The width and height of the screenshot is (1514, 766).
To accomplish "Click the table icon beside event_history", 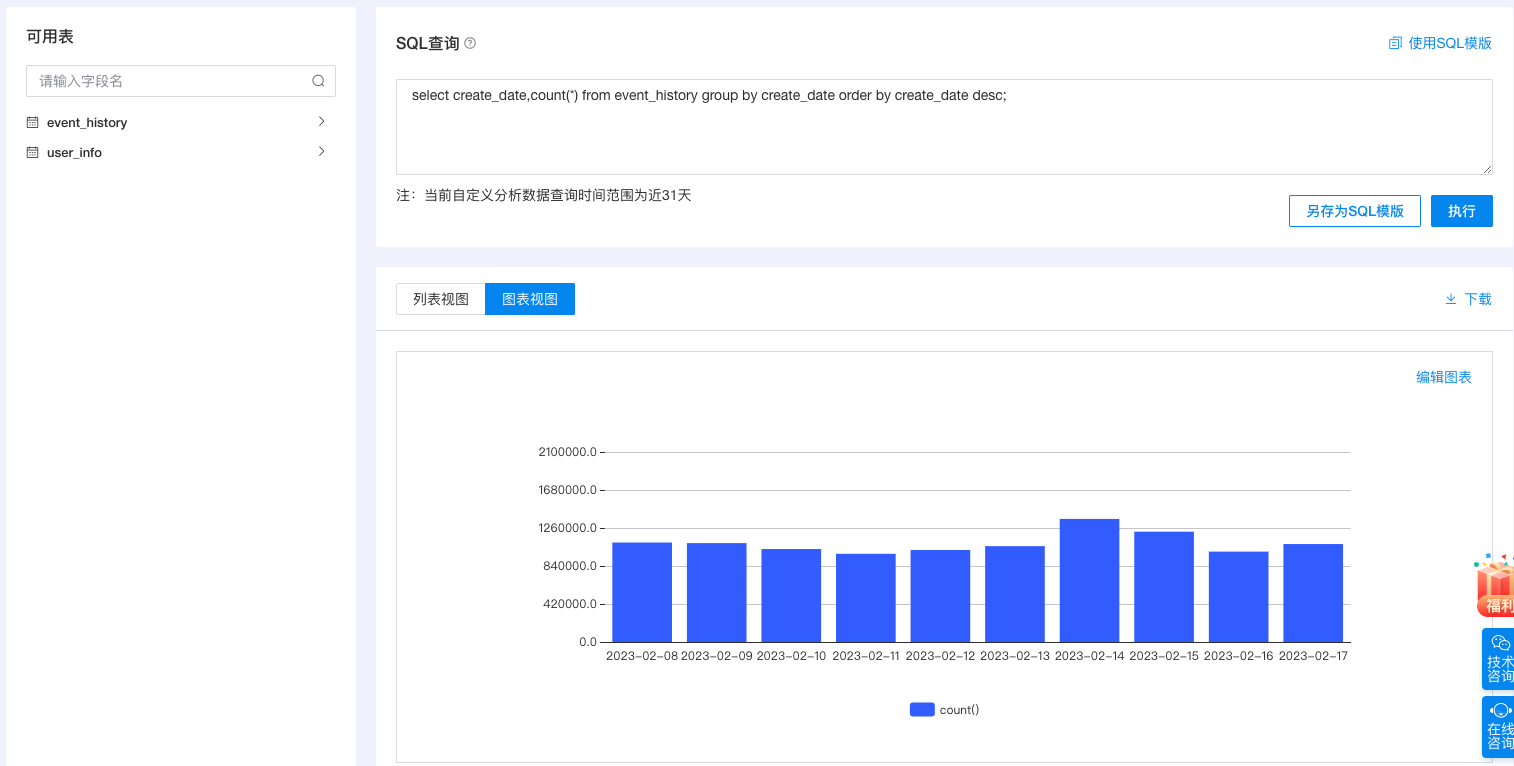I will coord(32,122).
